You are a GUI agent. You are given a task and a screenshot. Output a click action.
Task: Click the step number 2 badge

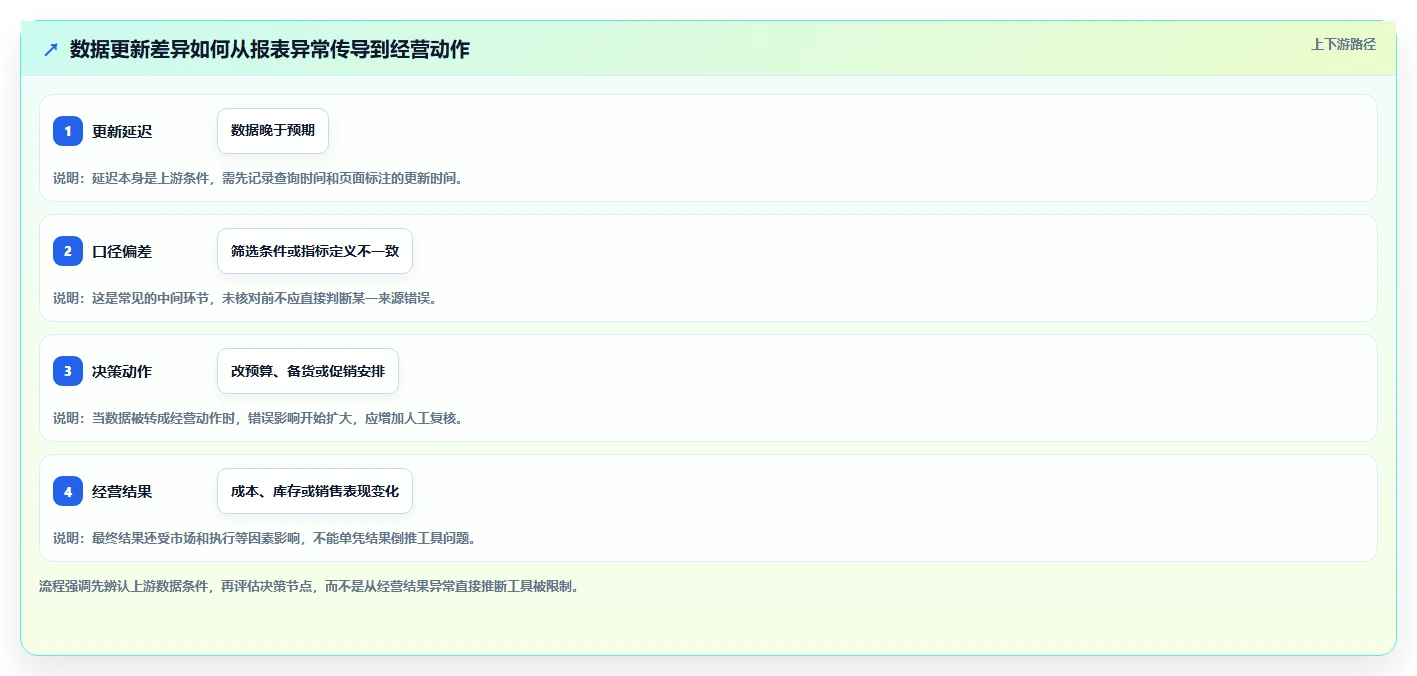[68, 251]
